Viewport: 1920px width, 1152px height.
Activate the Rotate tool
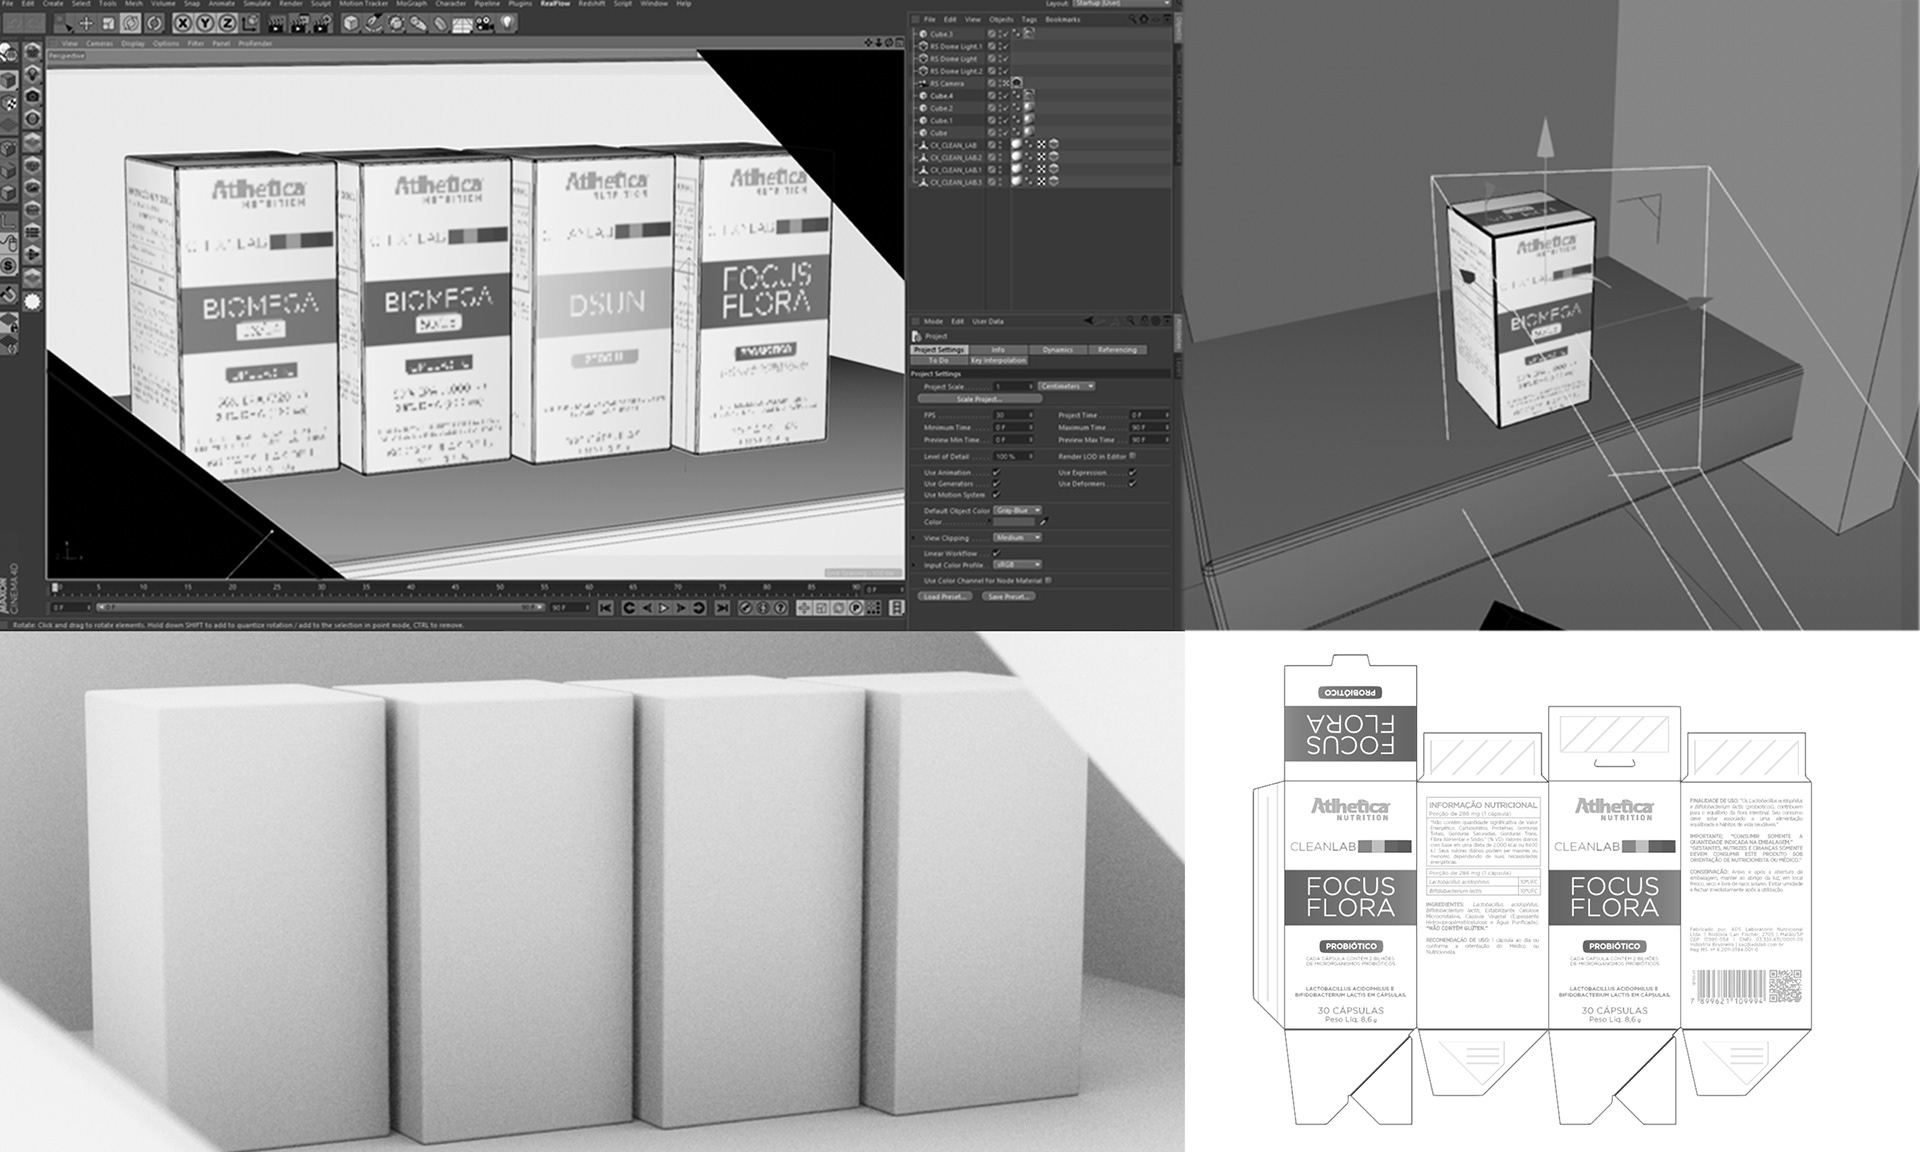click(130, 23)
